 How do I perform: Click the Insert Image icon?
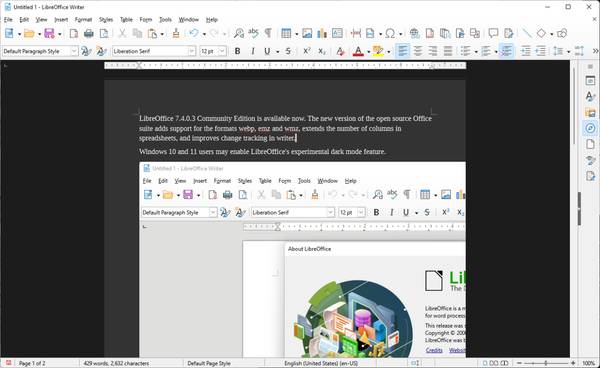(x=307, y=34)
